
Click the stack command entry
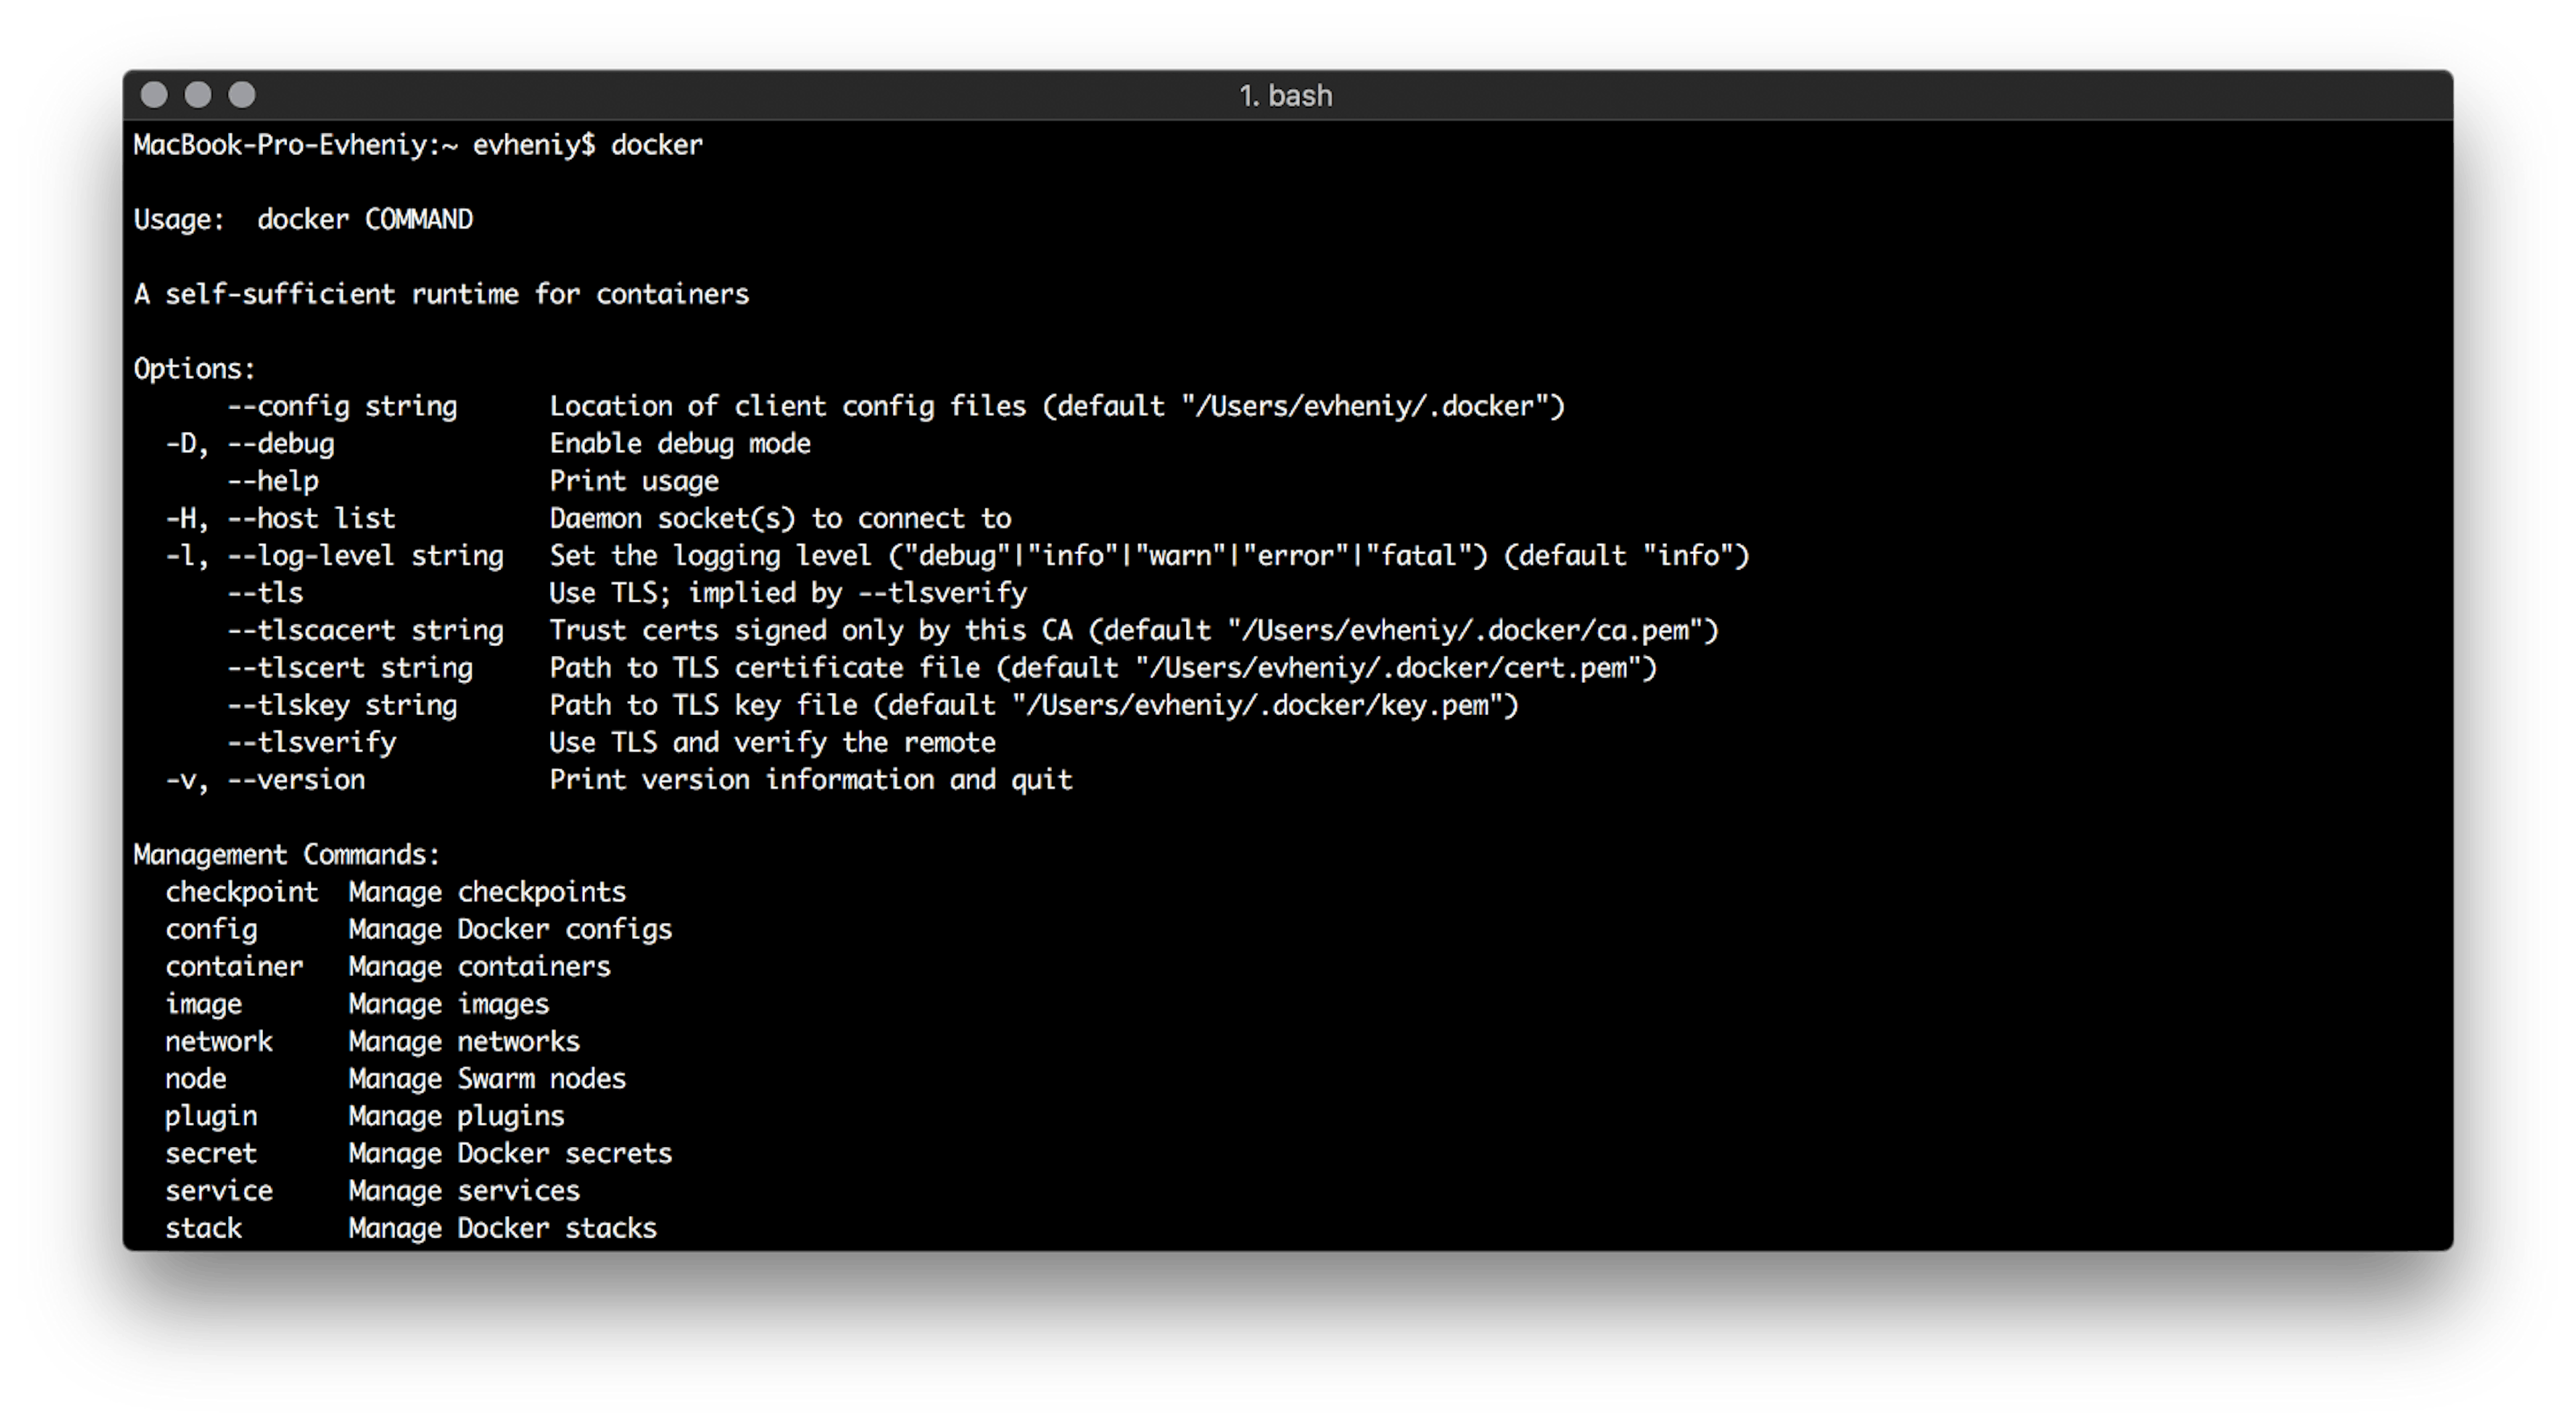pos(204,1228)
